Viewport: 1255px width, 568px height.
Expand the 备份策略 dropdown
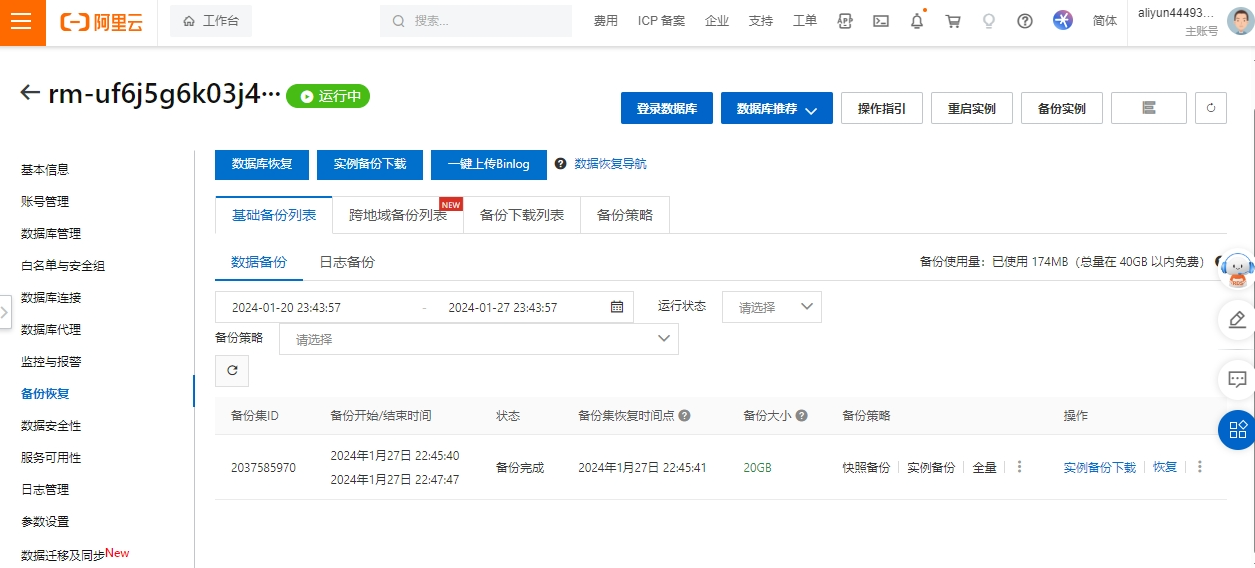tap(478, 339)
